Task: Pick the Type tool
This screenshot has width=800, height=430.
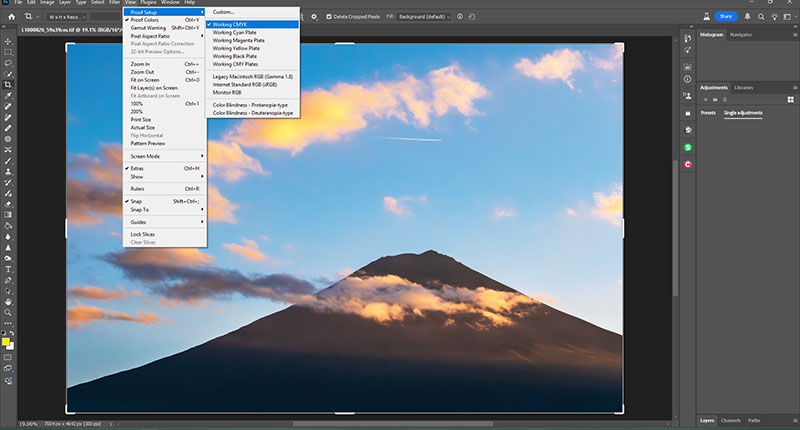Action: point(8,269)
